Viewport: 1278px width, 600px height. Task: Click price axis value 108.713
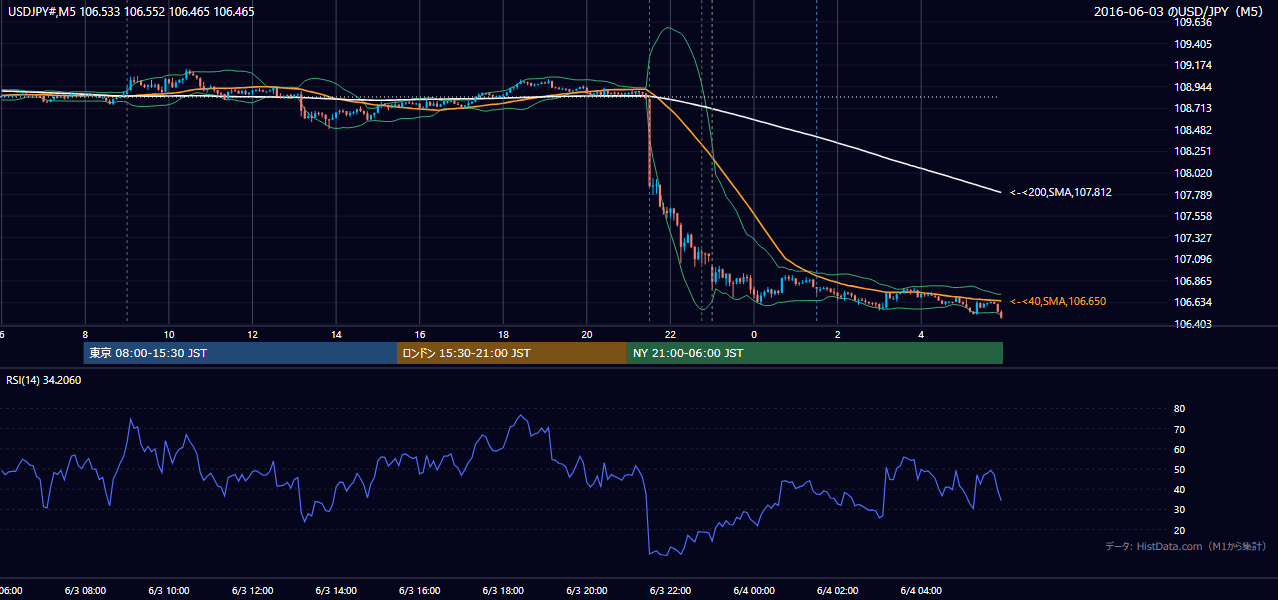click(1193, 108)
